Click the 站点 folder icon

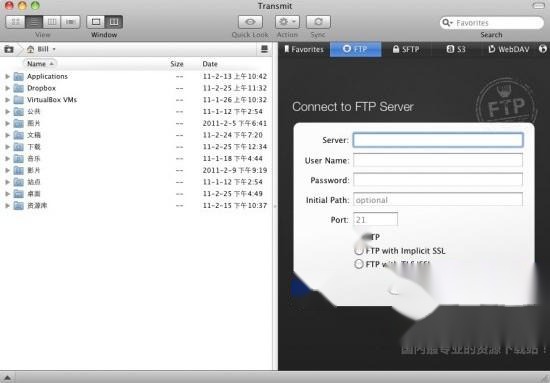pyautogui.click(x=19, y=182)
